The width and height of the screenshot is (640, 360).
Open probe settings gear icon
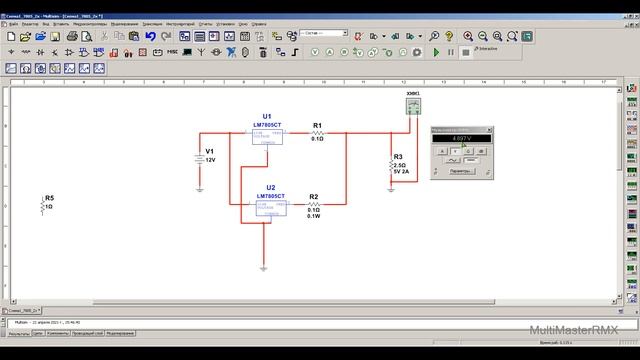(417, 52)
